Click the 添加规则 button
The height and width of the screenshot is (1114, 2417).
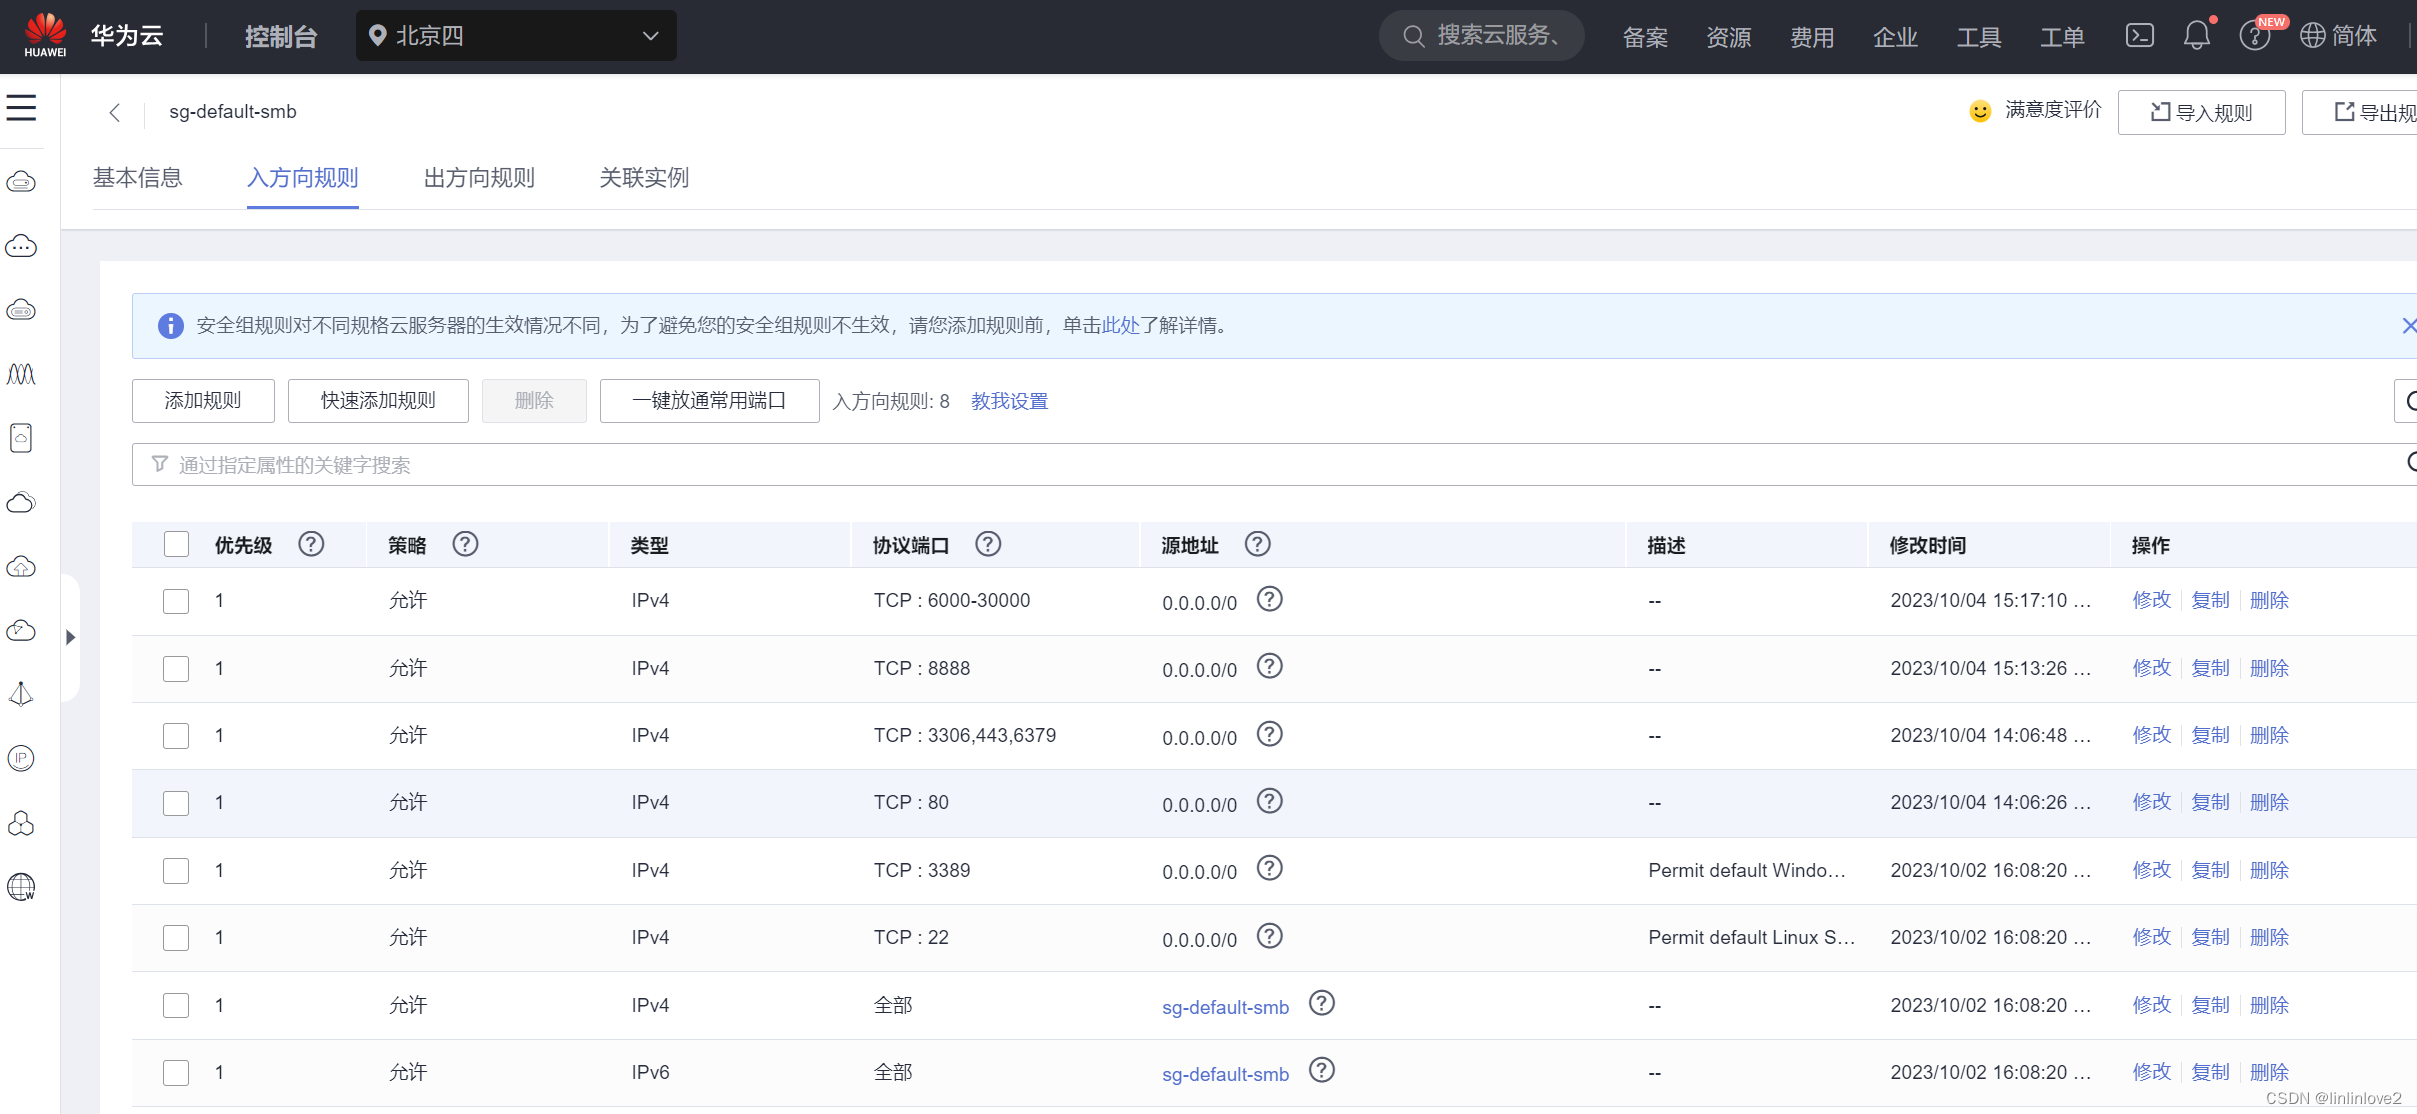click(203, 401)
